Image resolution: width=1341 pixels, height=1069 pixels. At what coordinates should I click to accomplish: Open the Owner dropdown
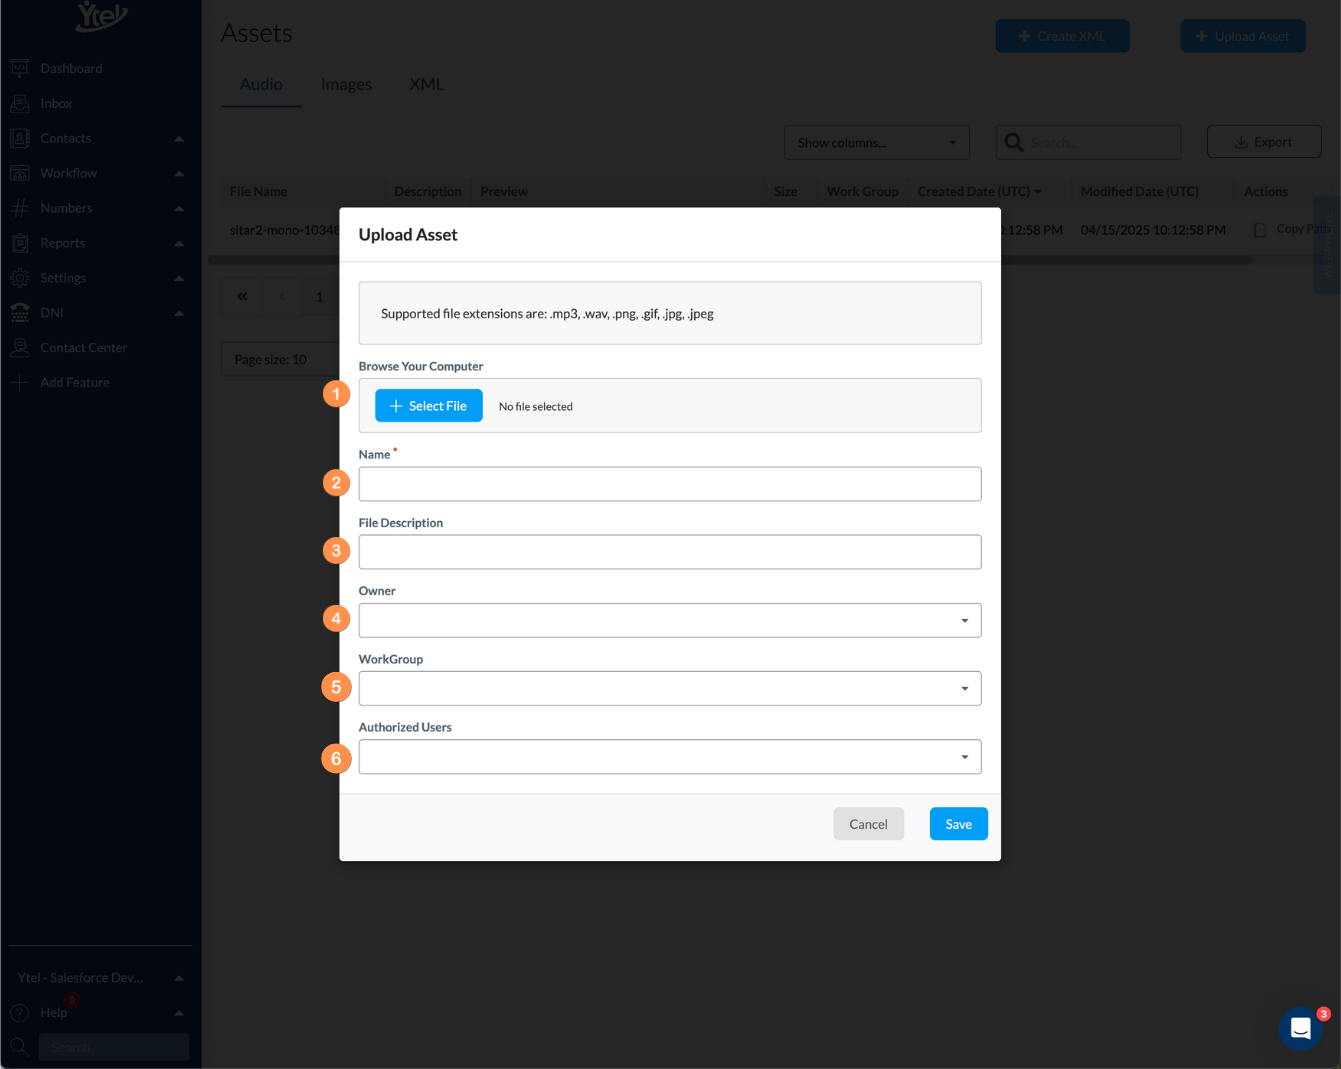coord(670,620)
